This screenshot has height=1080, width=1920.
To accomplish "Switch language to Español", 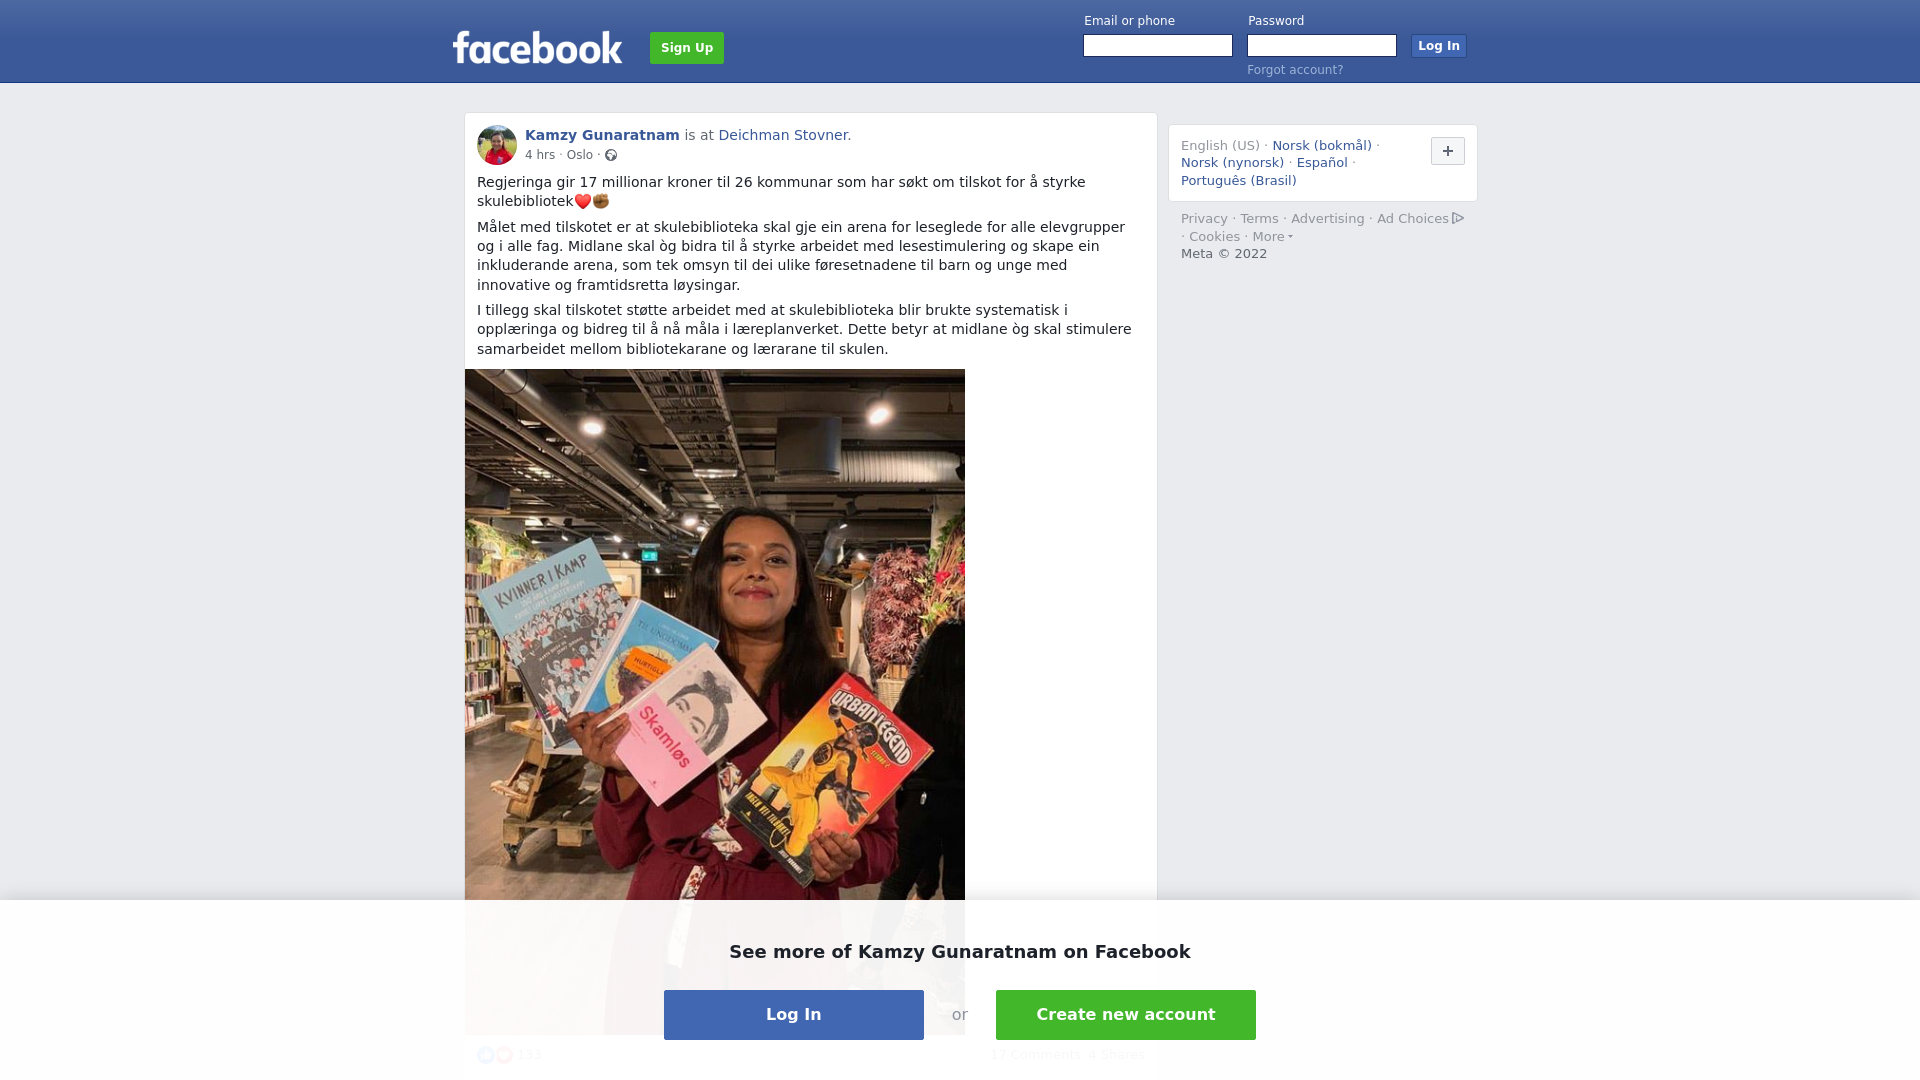I will [x=1322, y=163].
